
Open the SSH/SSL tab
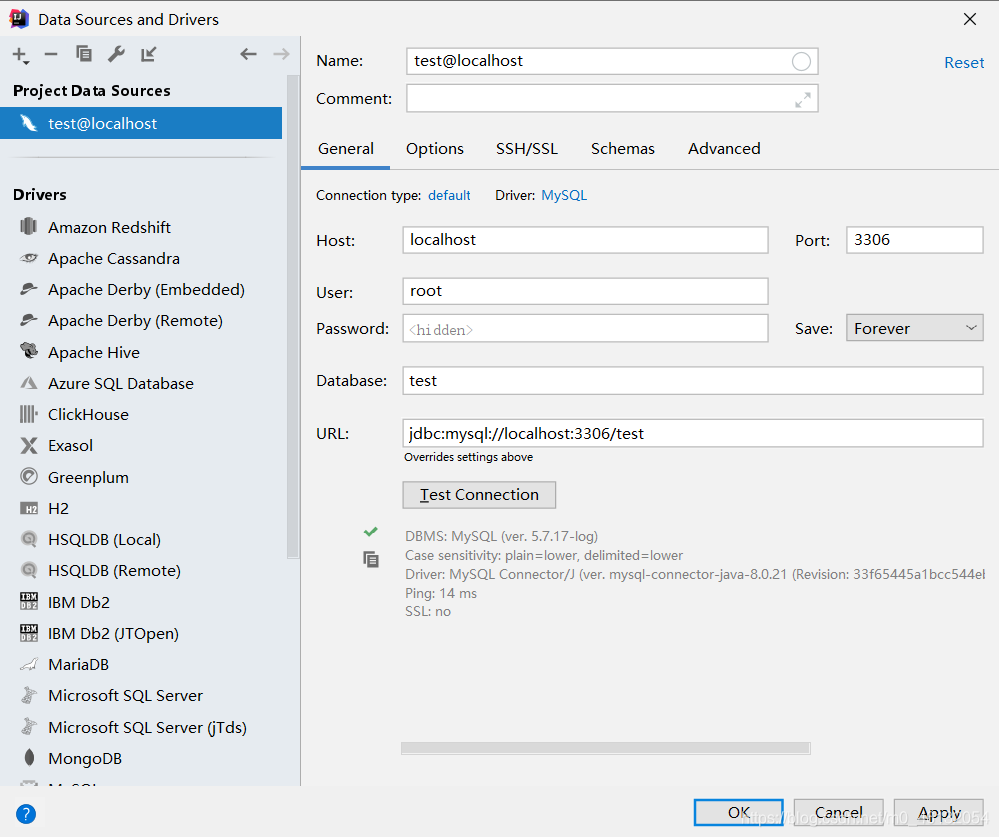coord(527,149)
